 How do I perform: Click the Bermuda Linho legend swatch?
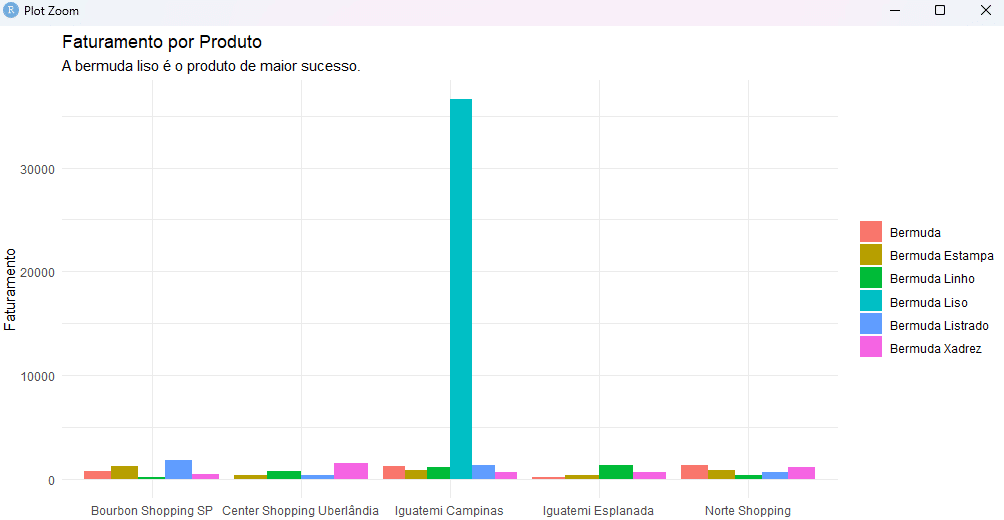click(871, 278)
